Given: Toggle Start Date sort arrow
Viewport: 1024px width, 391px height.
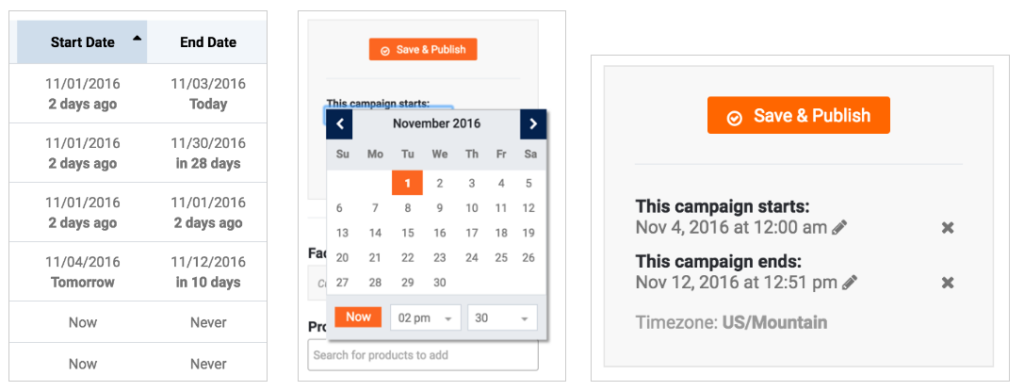Looking at the screenshot, I should point(136,39).
